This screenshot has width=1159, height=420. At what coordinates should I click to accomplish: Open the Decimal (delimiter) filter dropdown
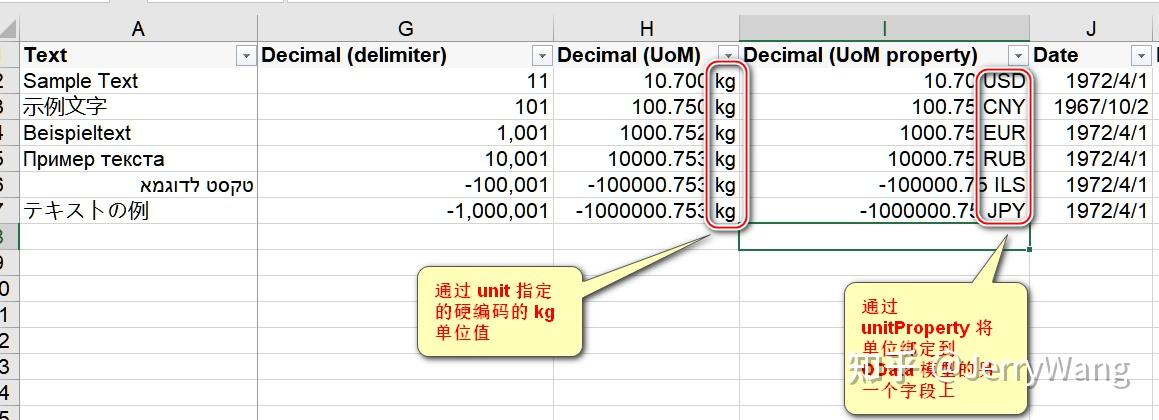(543, 56)
